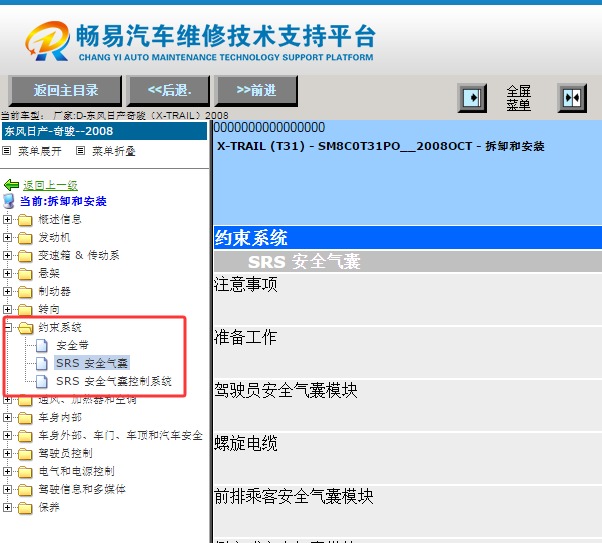Expand the 电气和电源控制 tree node
Image resolution: width=602 pixels, height=543 pixels.
coord(7,471)
